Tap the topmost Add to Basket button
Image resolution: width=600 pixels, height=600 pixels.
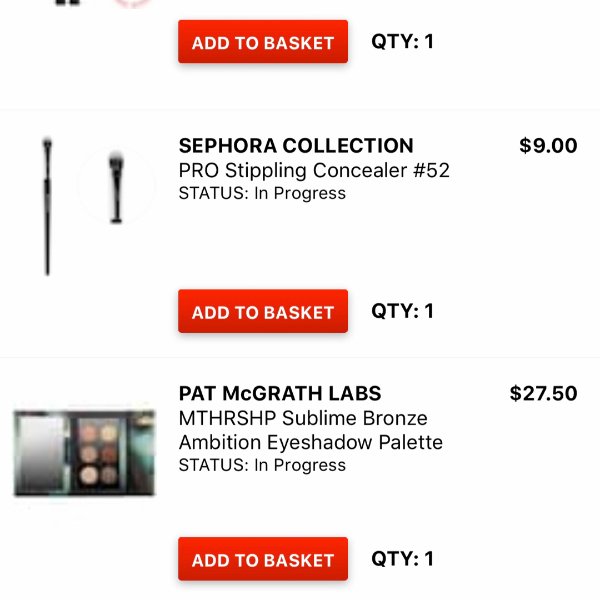[x=263, y=41]
